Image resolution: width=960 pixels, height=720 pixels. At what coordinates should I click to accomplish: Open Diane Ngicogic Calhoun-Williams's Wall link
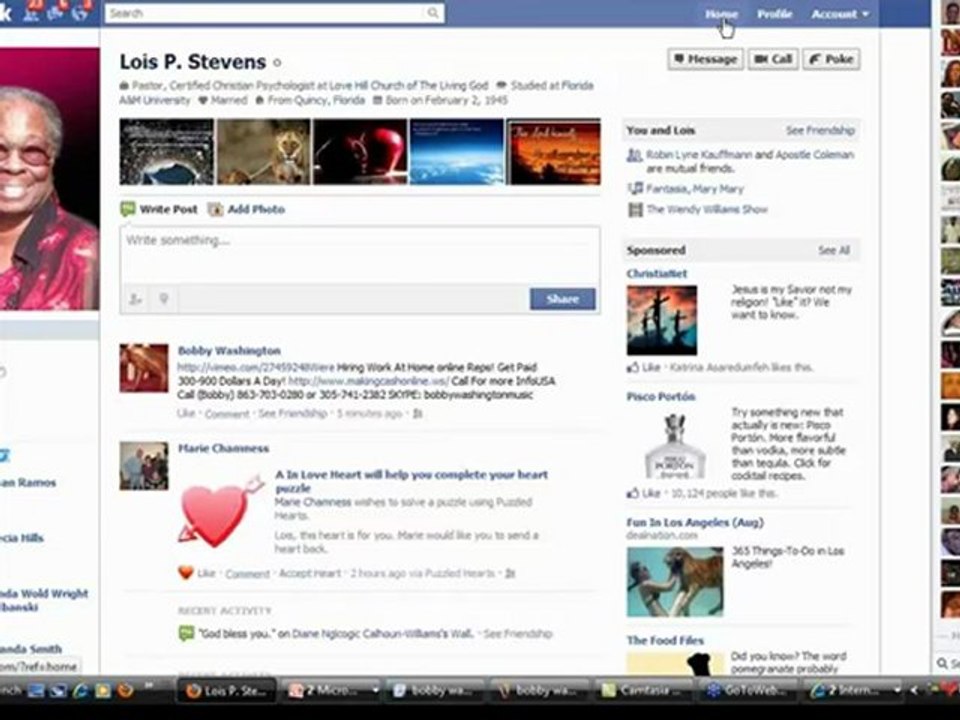[383, 634]
